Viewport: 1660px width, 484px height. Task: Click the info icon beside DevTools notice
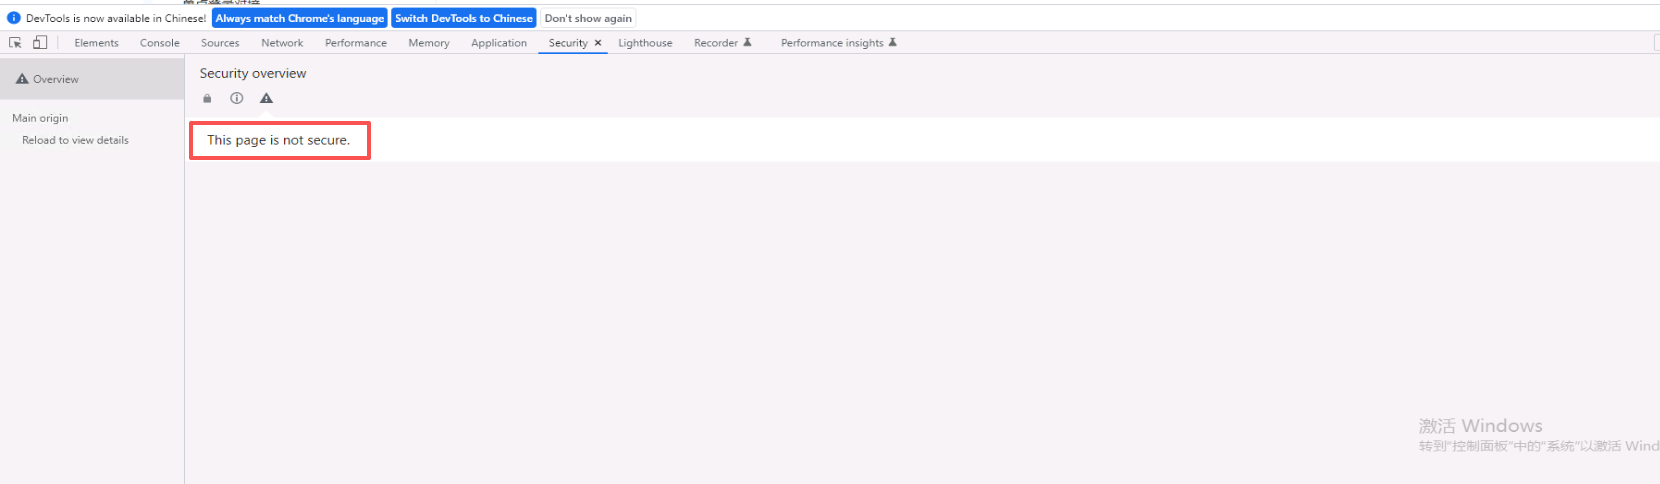(14, 18)
